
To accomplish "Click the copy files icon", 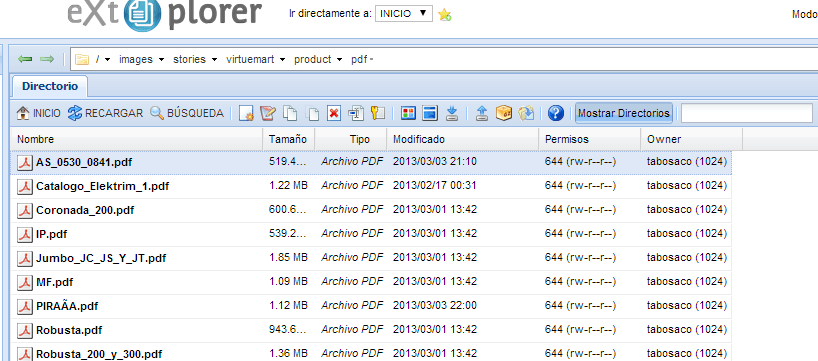I will coord(290,113).
